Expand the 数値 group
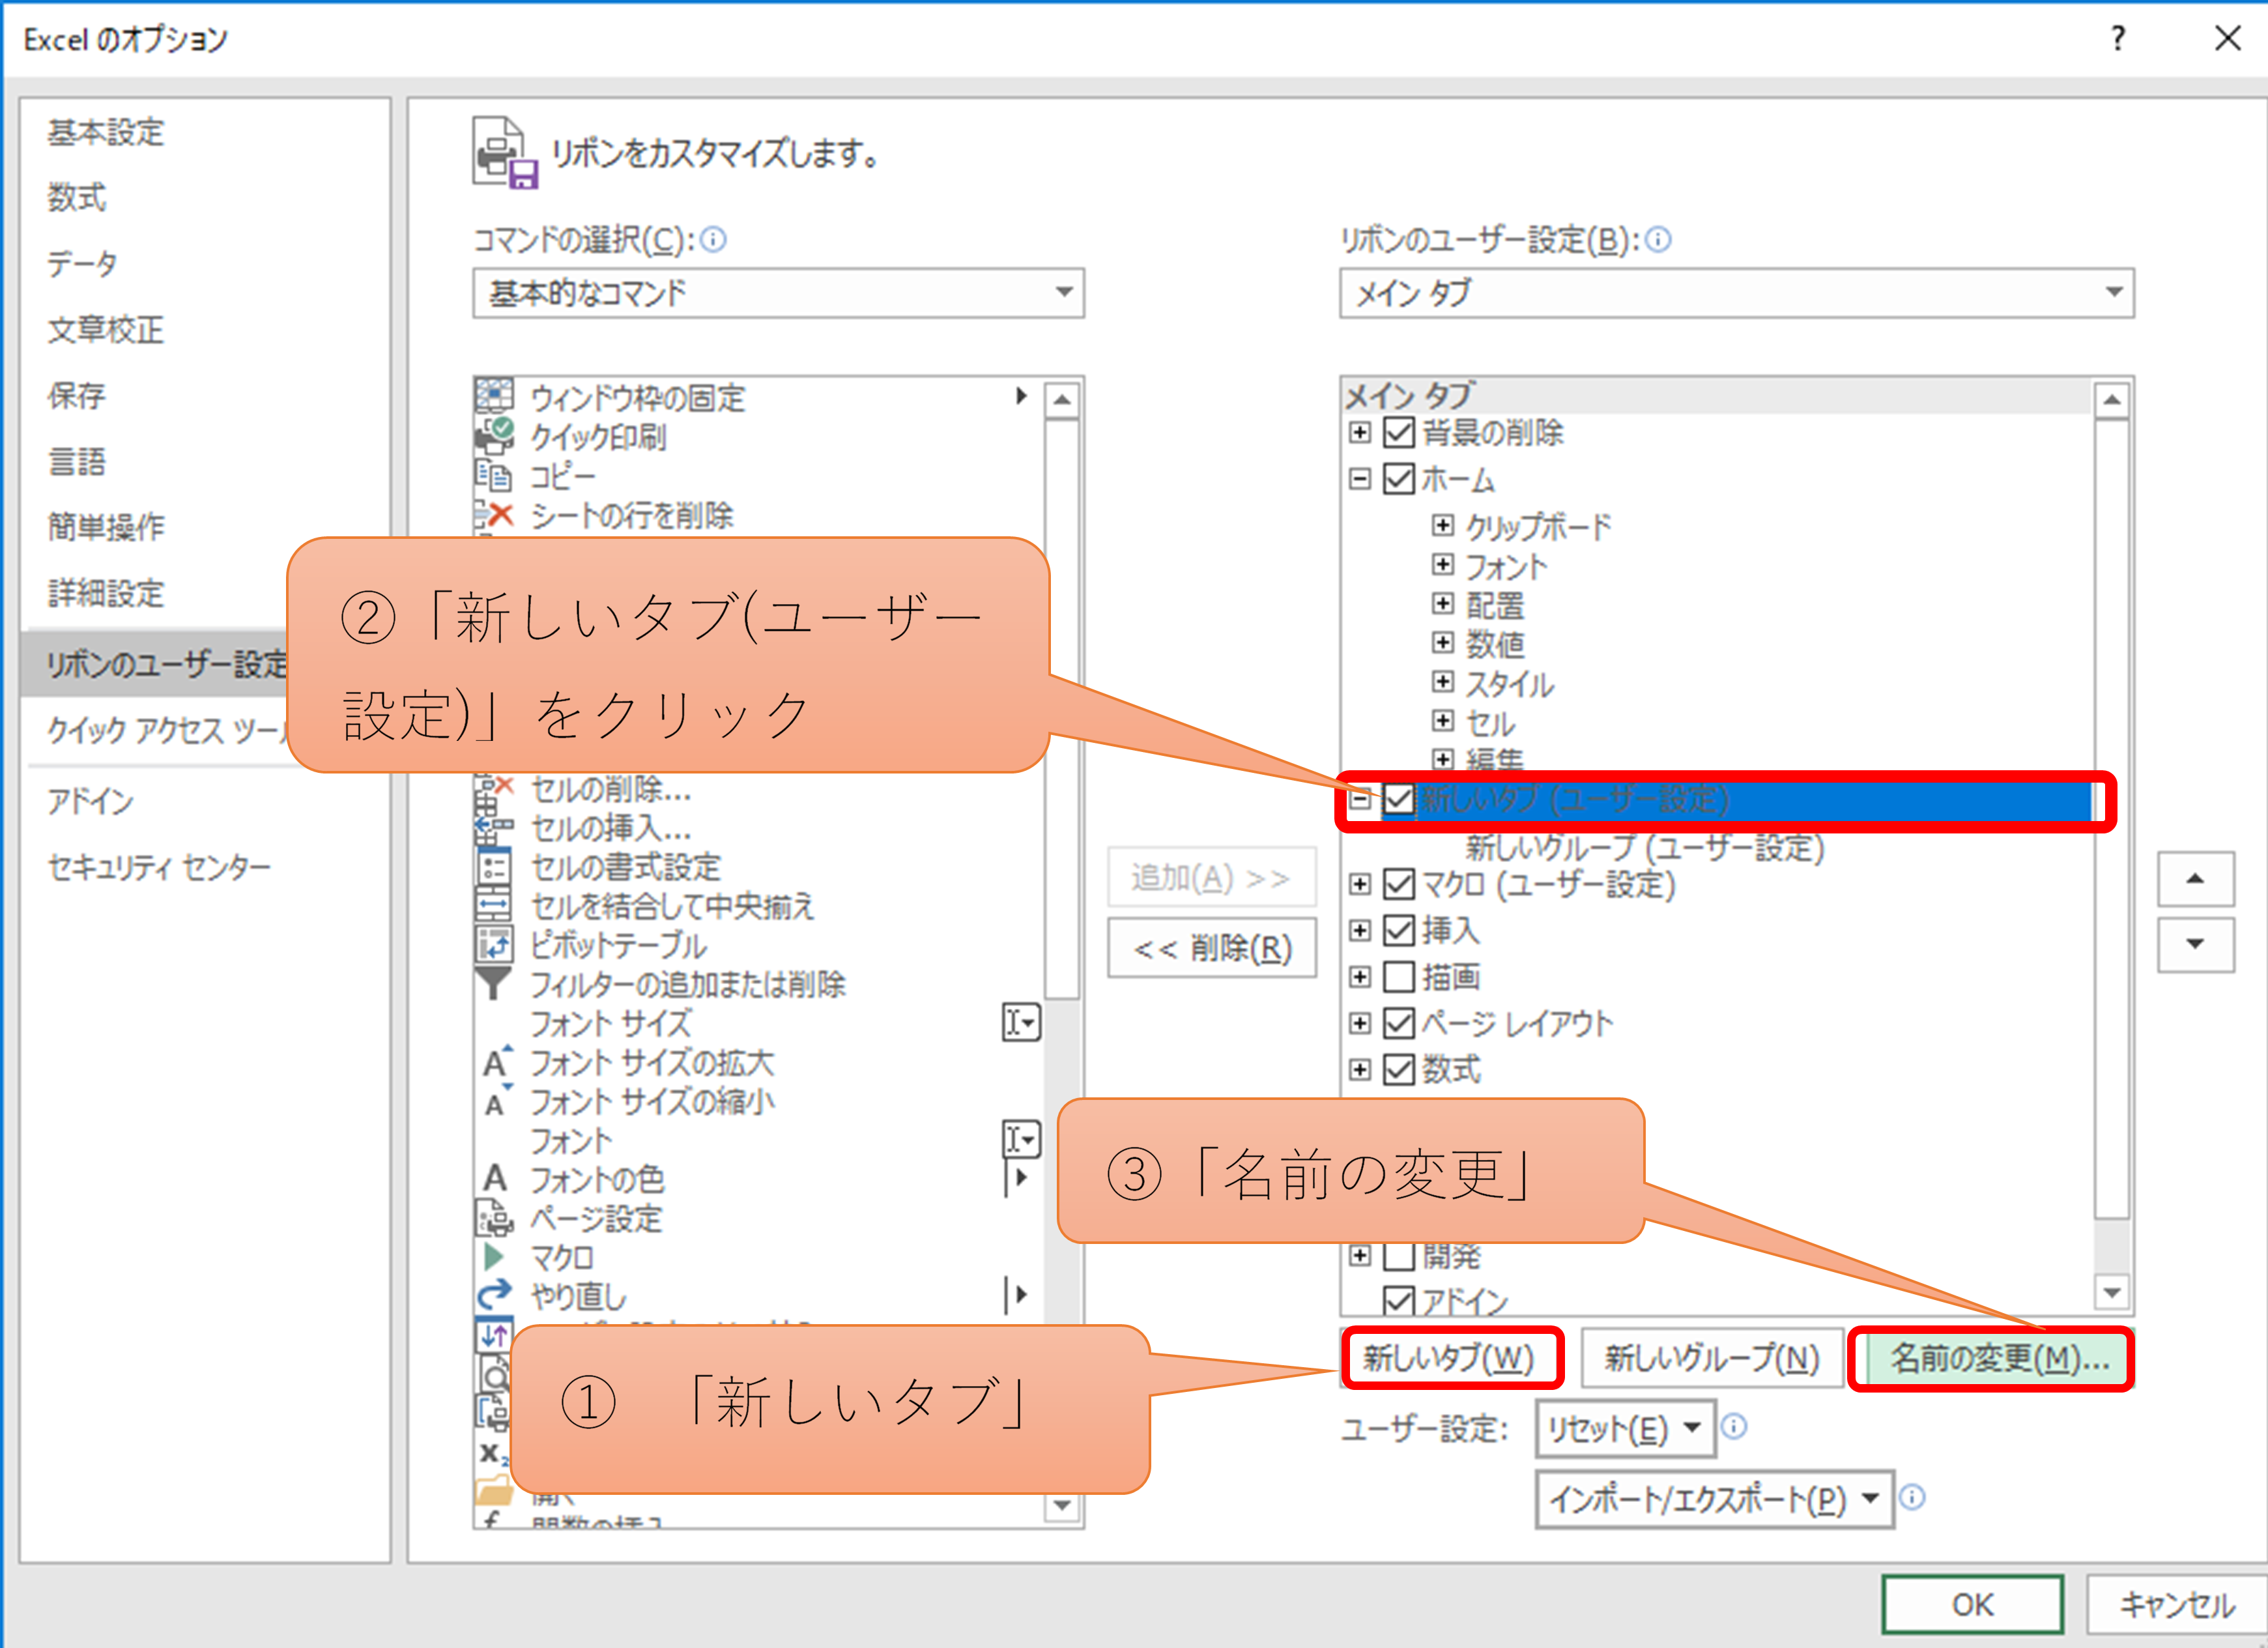Viewport: 2268px width, 1648px height. pyautogui.click(x=1442, y=642)
